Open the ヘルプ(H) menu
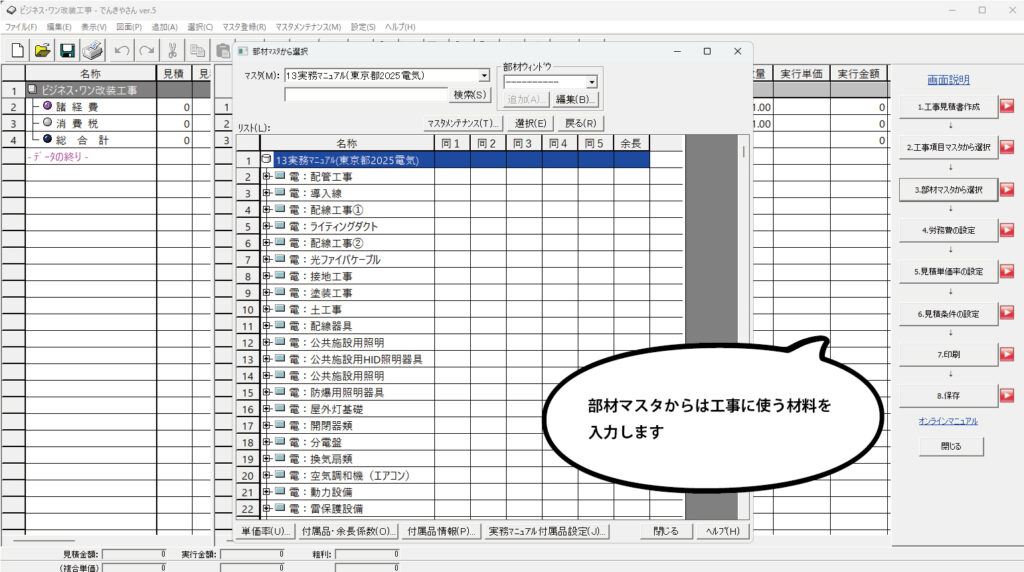The image size is (1024, 572). 400,27
